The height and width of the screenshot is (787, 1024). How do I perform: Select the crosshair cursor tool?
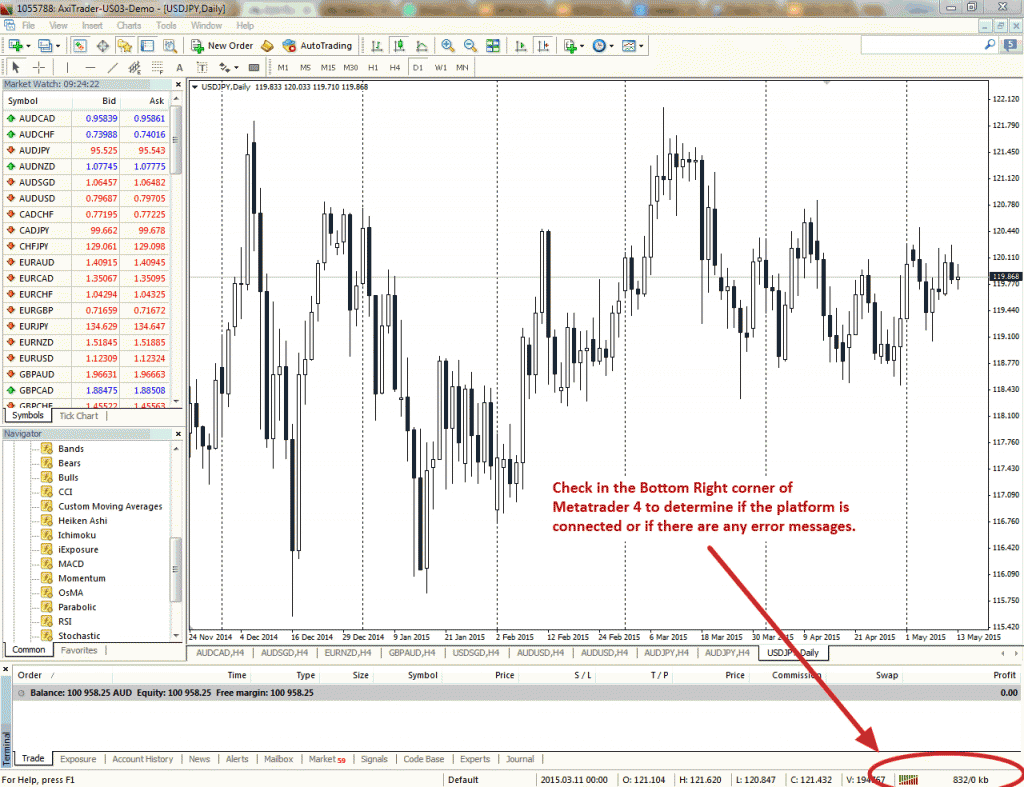[39, 67]
